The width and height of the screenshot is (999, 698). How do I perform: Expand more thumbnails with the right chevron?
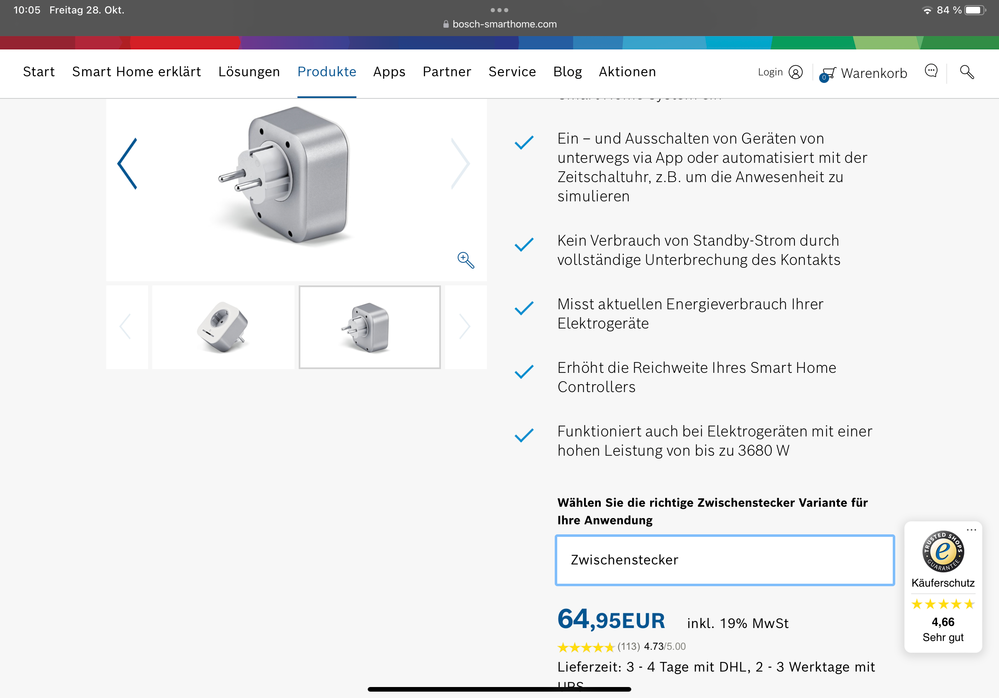point(464,326)
